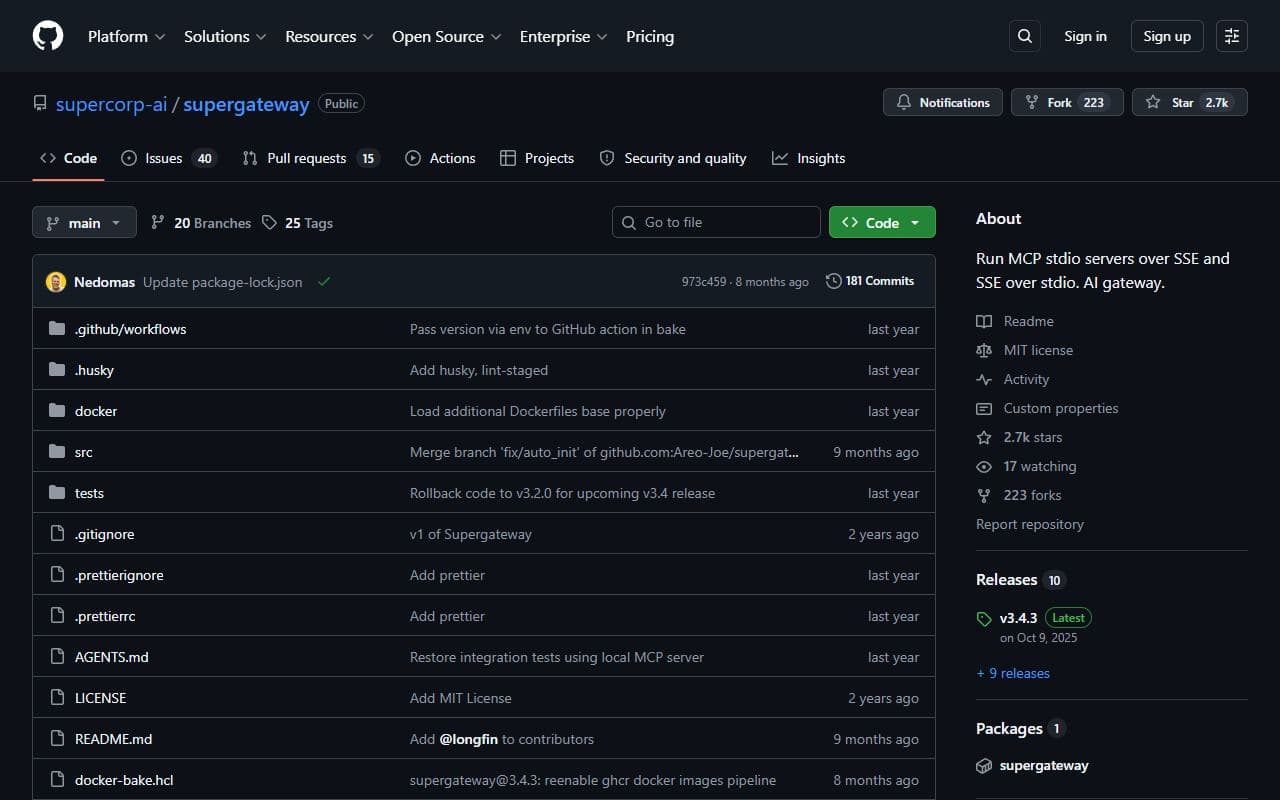Image resolution: width=1280 pixels, height=800 pixels.
Task: View the 20 Branches link
Action: pyautogui.click(x=201, y=223)
